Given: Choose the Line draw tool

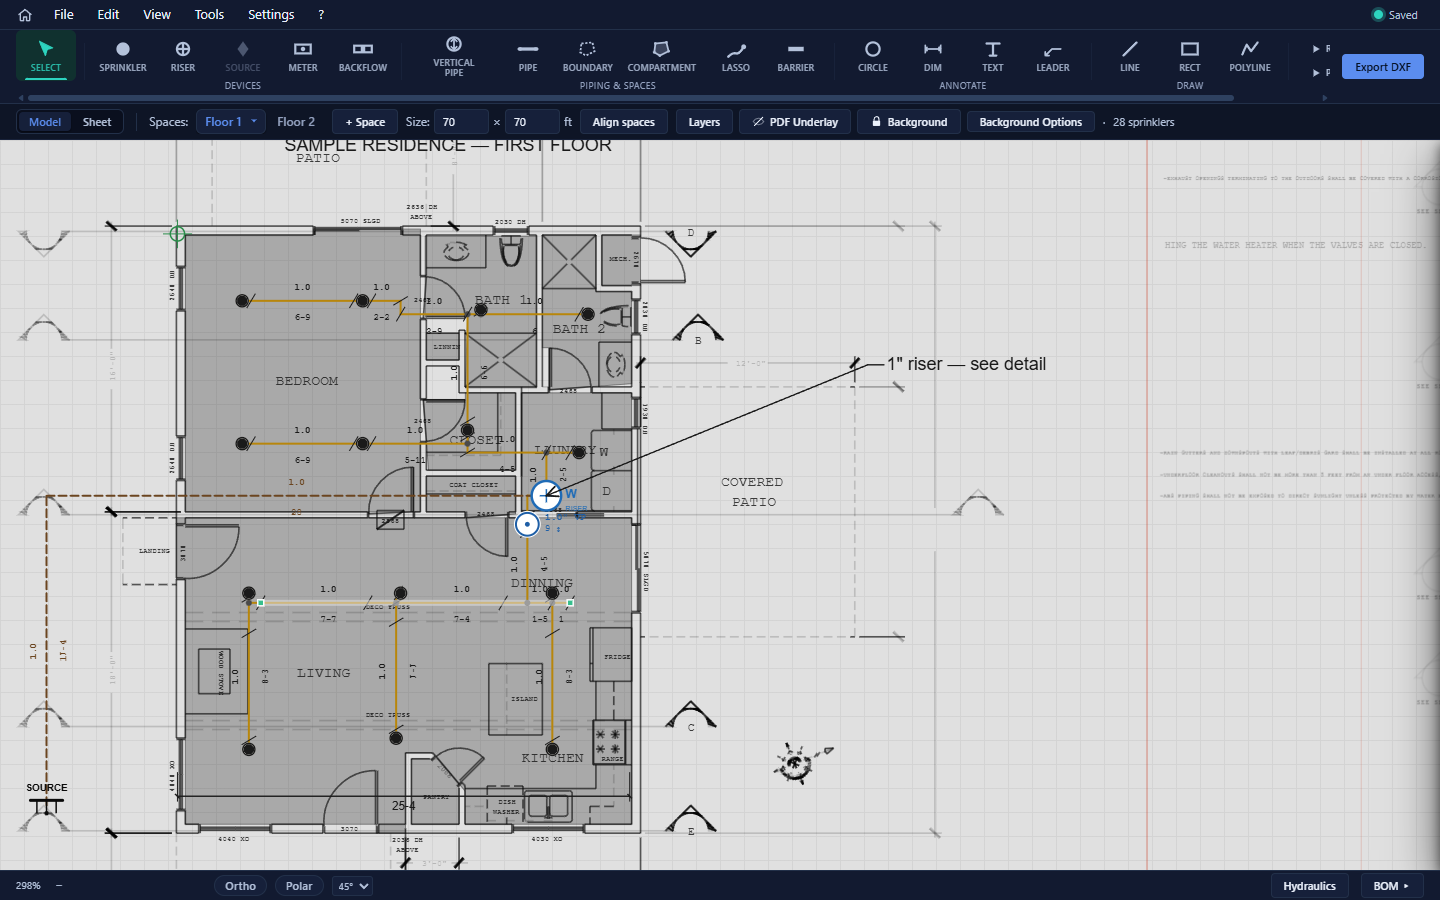Looking at the screenshot, I should click(x=1130, y=56).
